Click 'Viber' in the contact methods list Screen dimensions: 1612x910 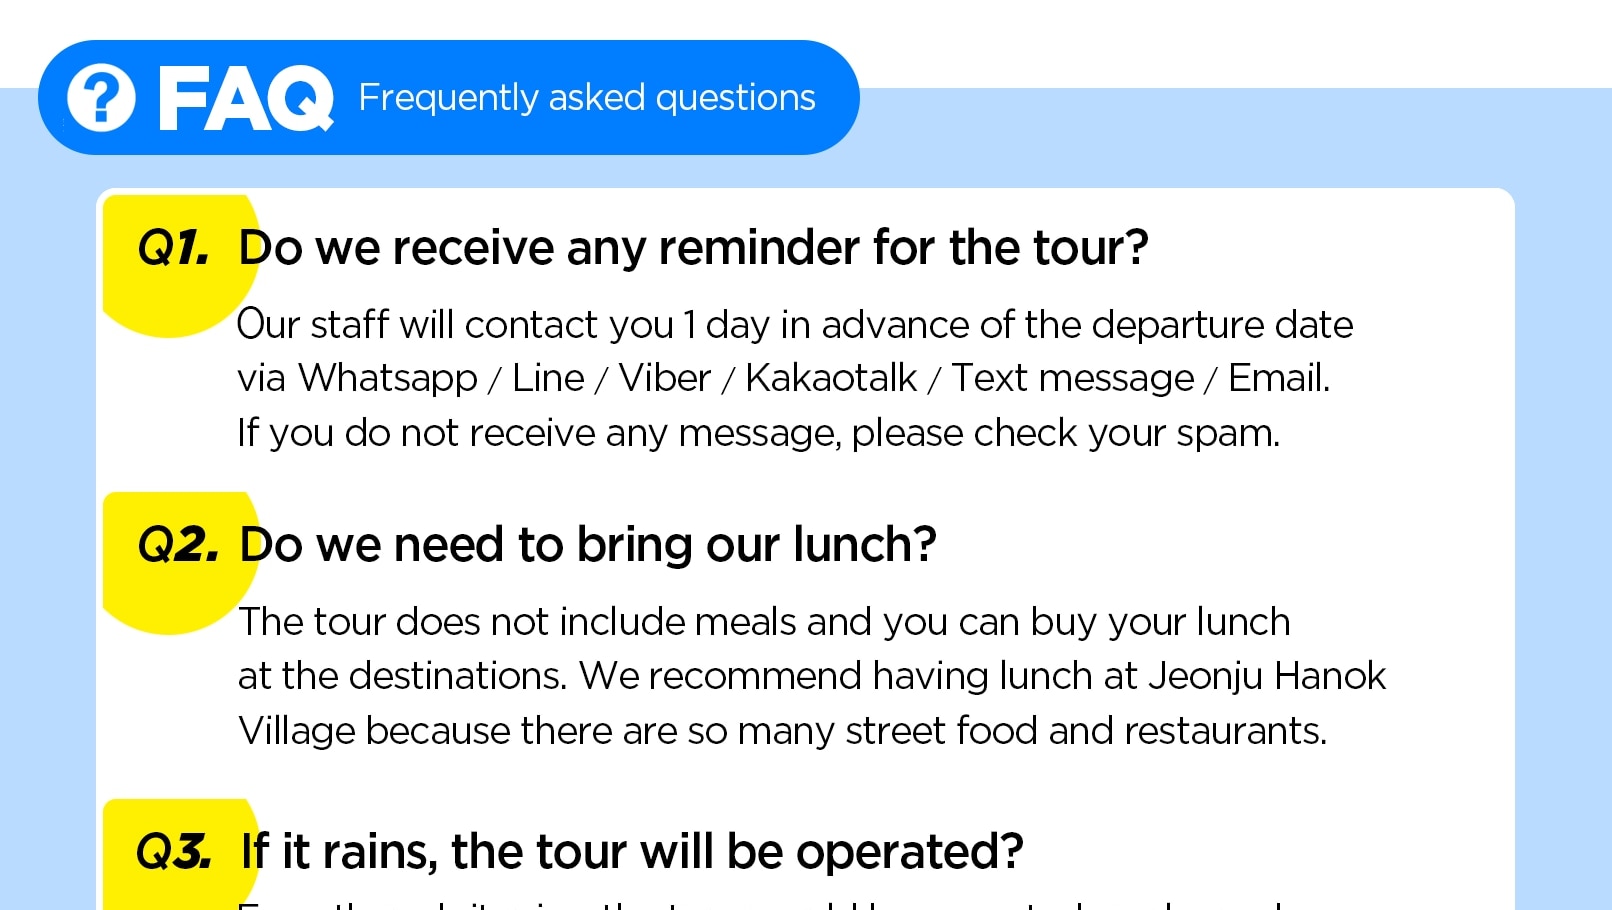664,378
